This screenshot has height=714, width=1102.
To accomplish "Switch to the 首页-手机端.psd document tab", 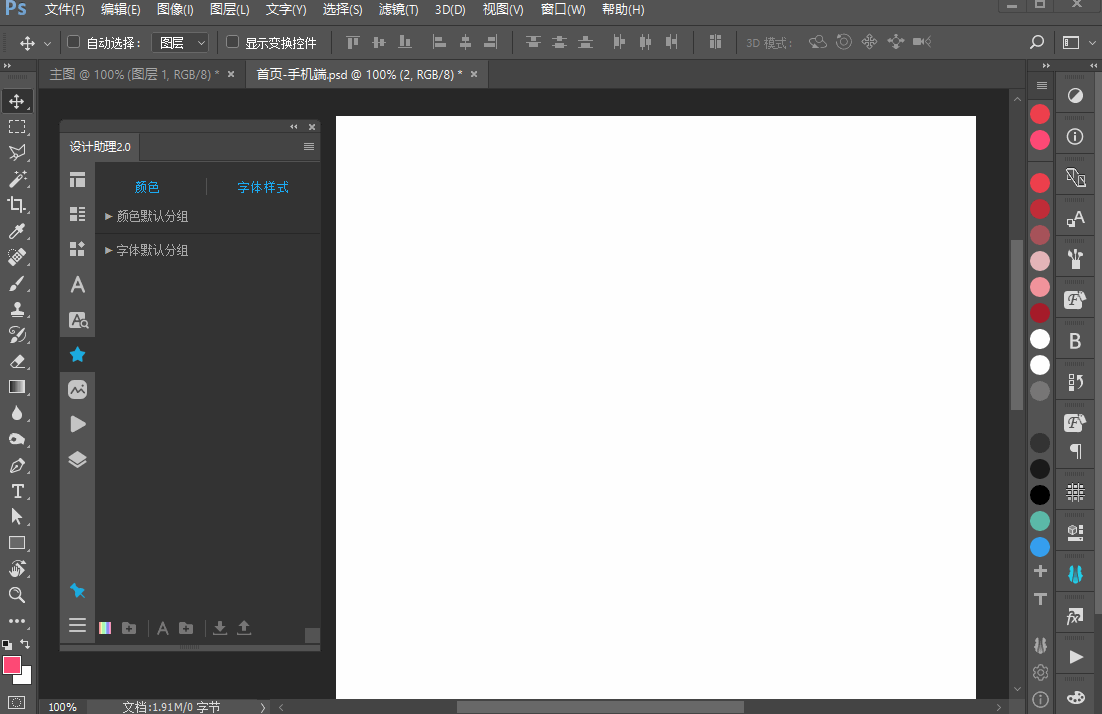I will click(x=358, y=74).
